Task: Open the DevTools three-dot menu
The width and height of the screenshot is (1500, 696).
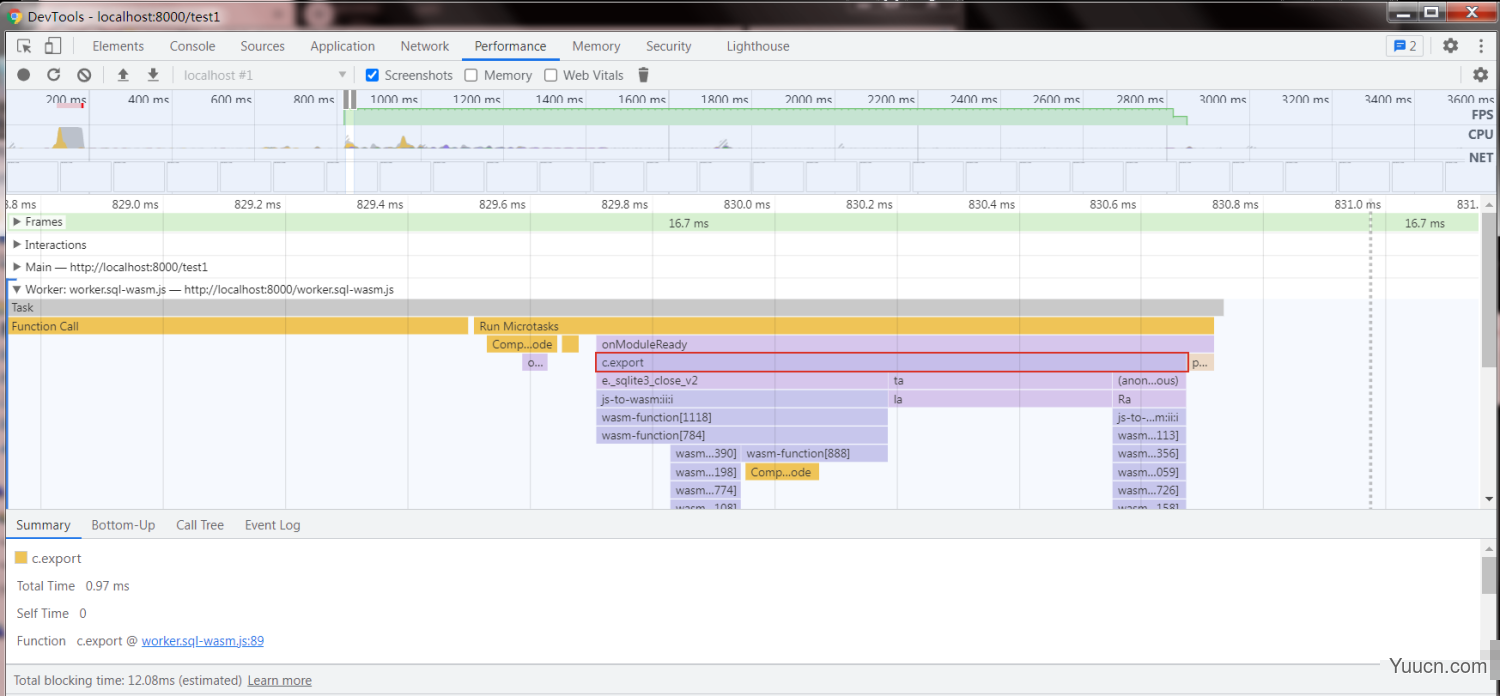Action: coord(1481,46)
